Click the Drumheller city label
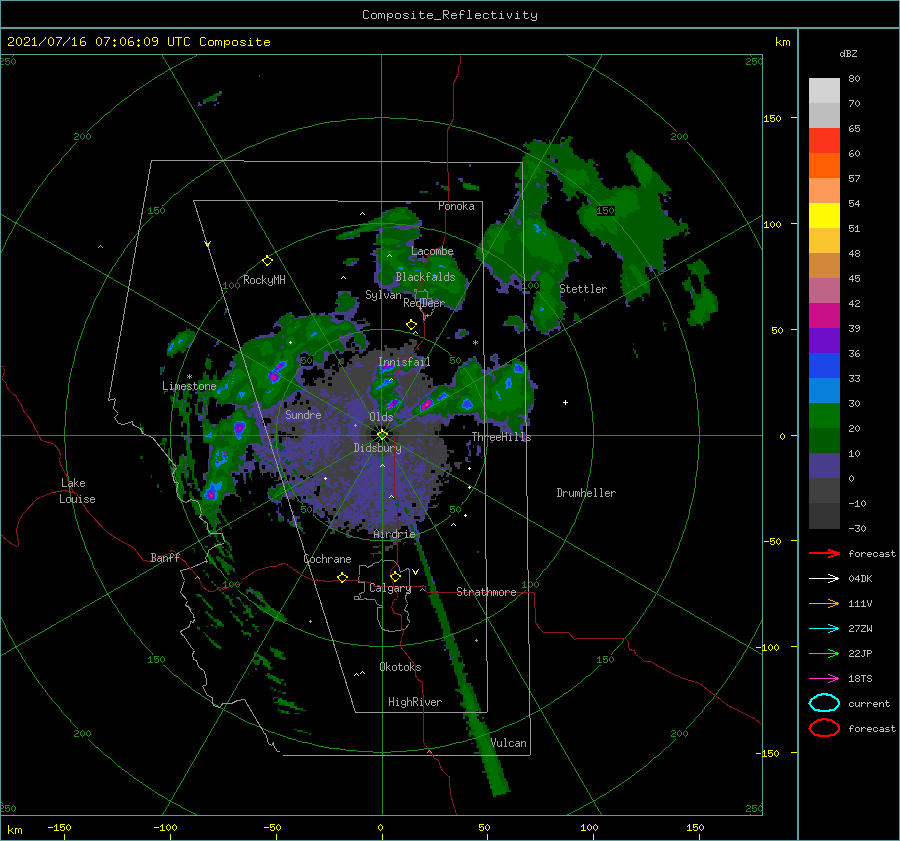 click(x=586, y=493)
